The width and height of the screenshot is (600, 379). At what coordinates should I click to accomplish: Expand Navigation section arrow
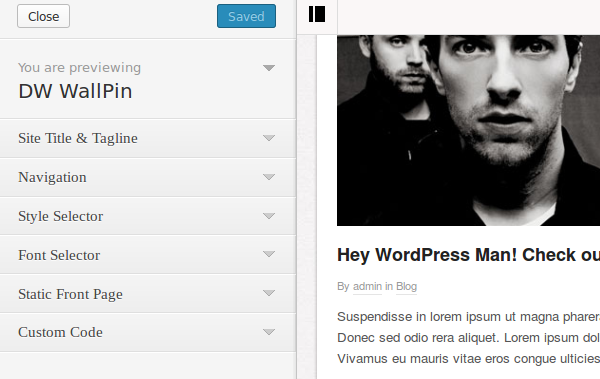pos(269,177)
